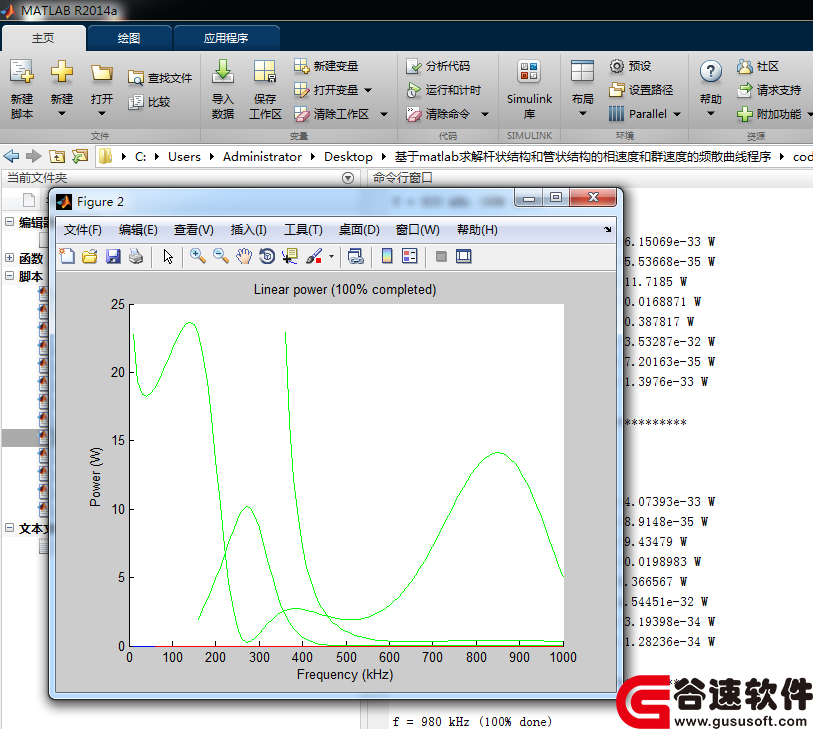
Task: Expand the 函数 (Functions) tree group
Action: coord(9,257)
